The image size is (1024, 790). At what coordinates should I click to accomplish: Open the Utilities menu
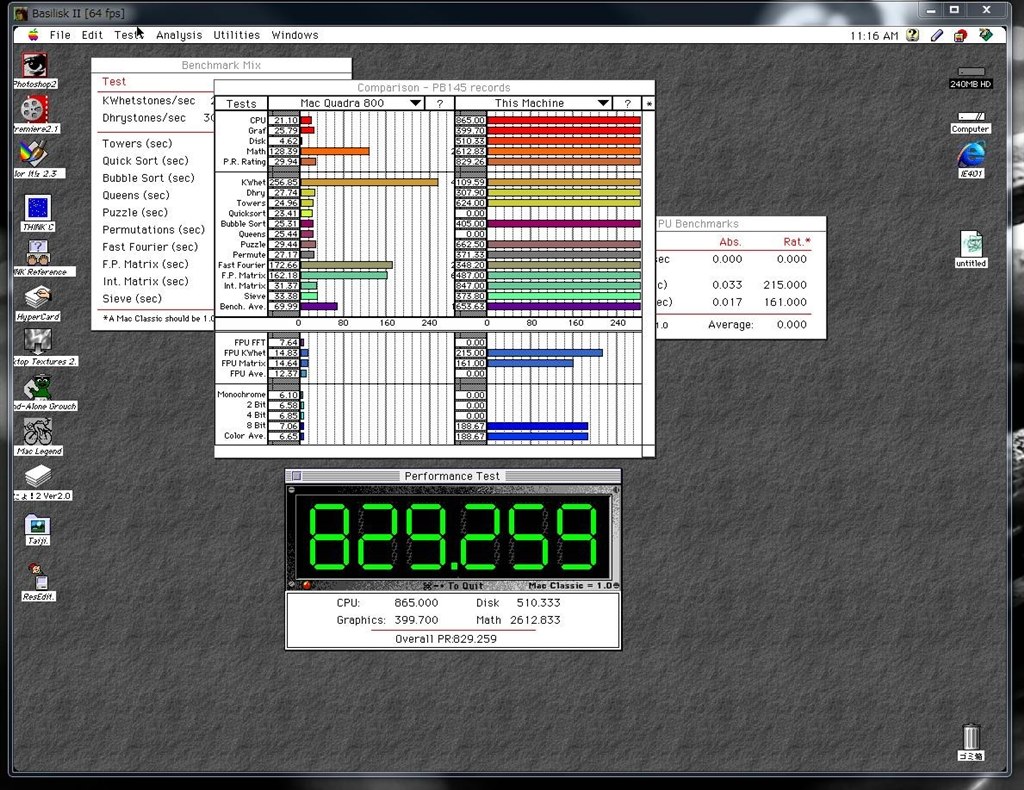pos(236,35)
